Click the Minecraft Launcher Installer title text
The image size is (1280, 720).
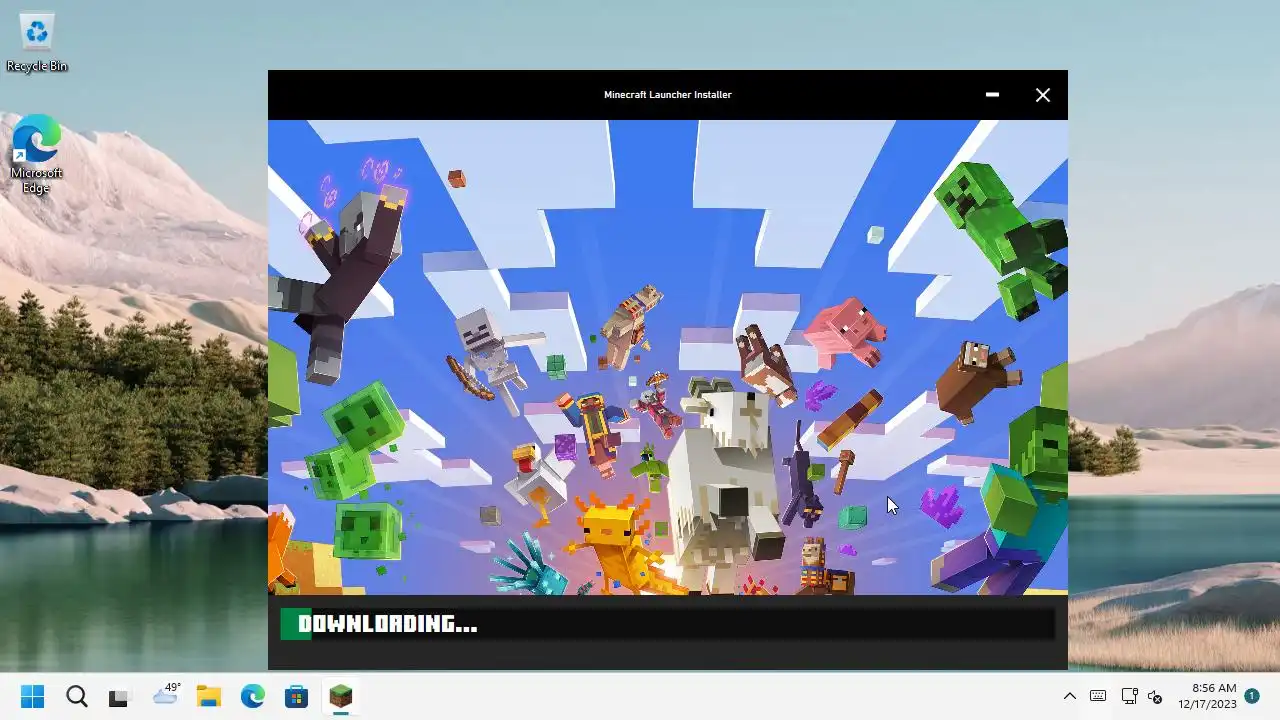(667, 95)
